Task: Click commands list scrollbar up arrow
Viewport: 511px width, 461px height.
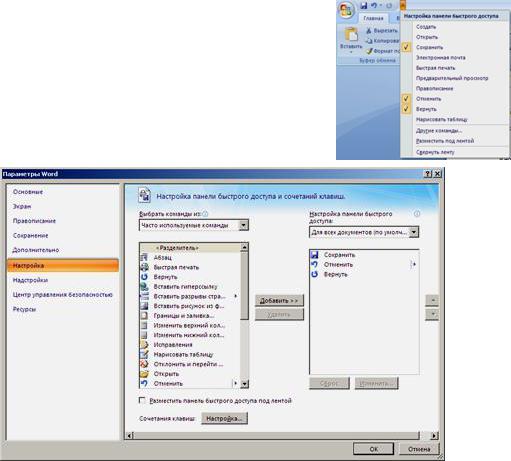Action: [x=244, y=247]
